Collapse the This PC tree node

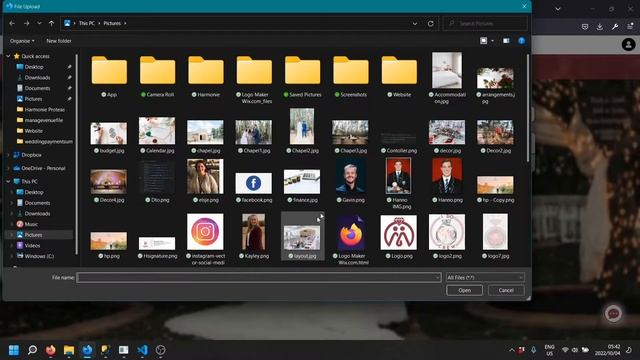[x=9, y=181]
